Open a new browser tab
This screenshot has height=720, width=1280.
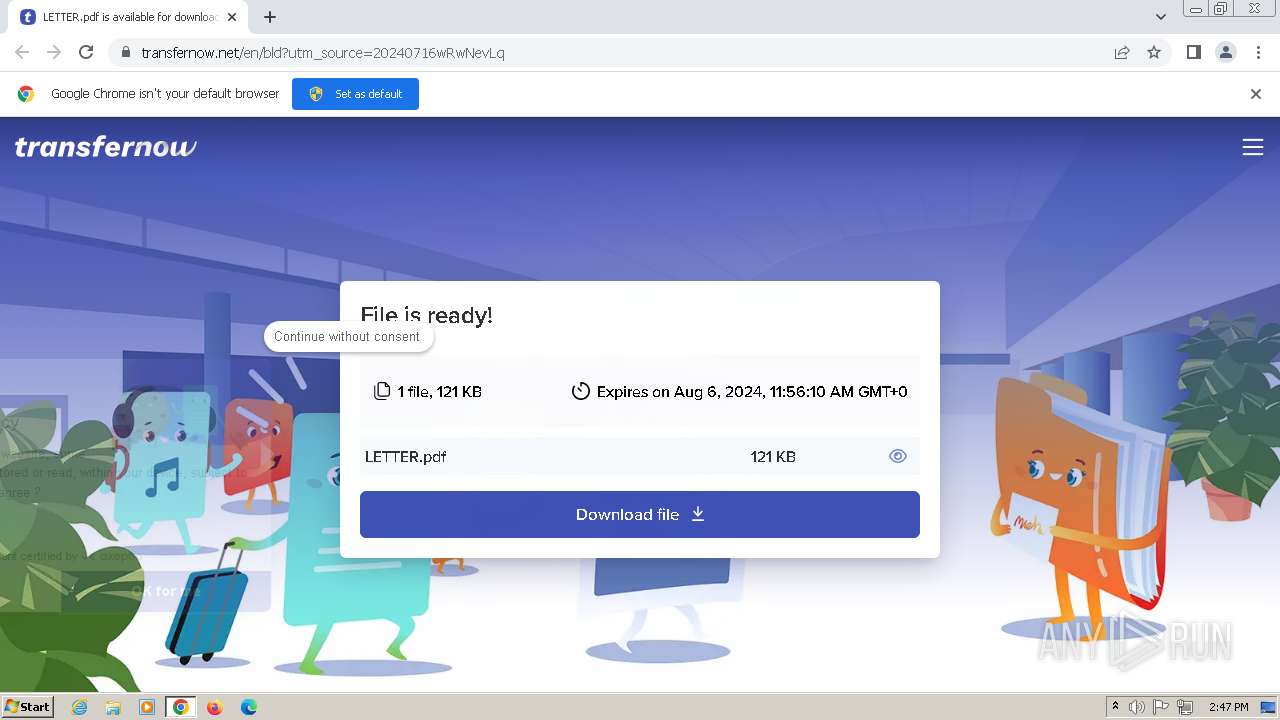[x=270, y=17]
